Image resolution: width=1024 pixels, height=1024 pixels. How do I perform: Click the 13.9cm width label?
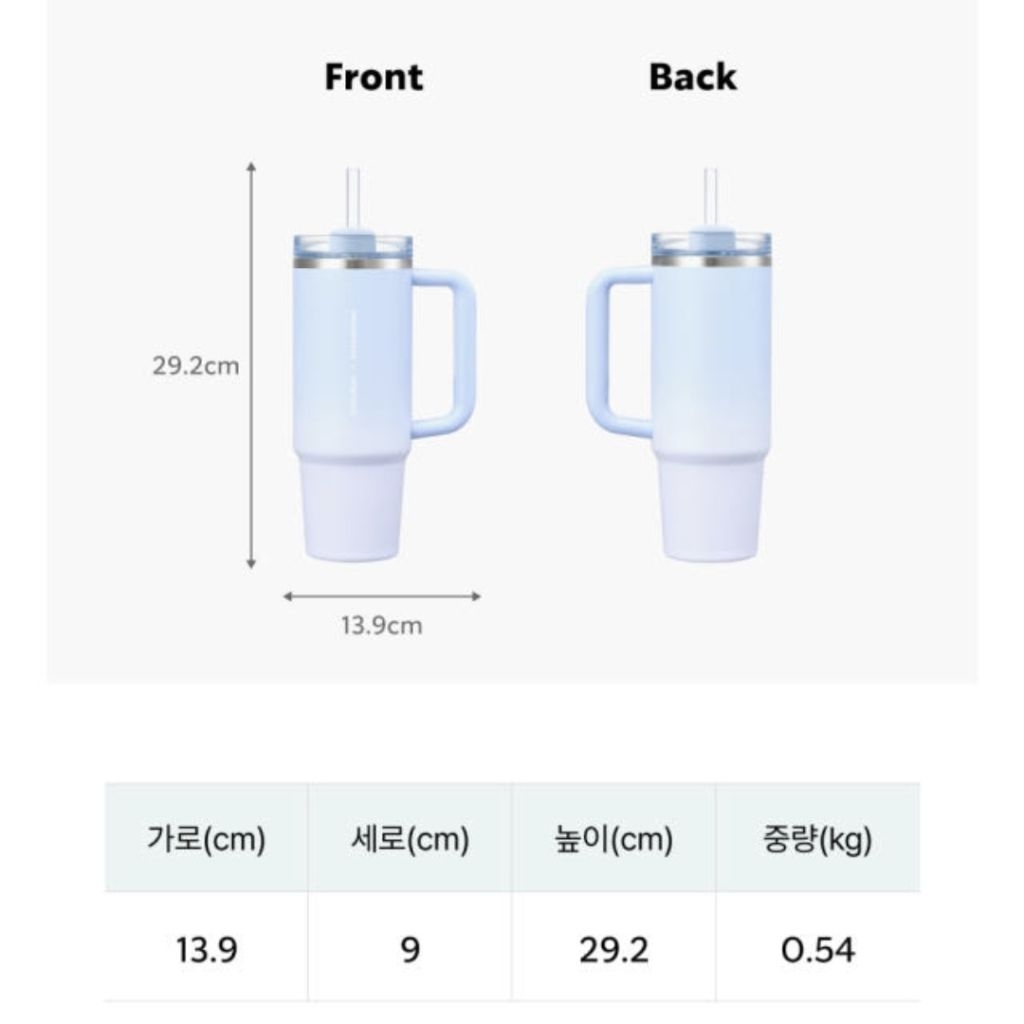click(x=382, y=626)
